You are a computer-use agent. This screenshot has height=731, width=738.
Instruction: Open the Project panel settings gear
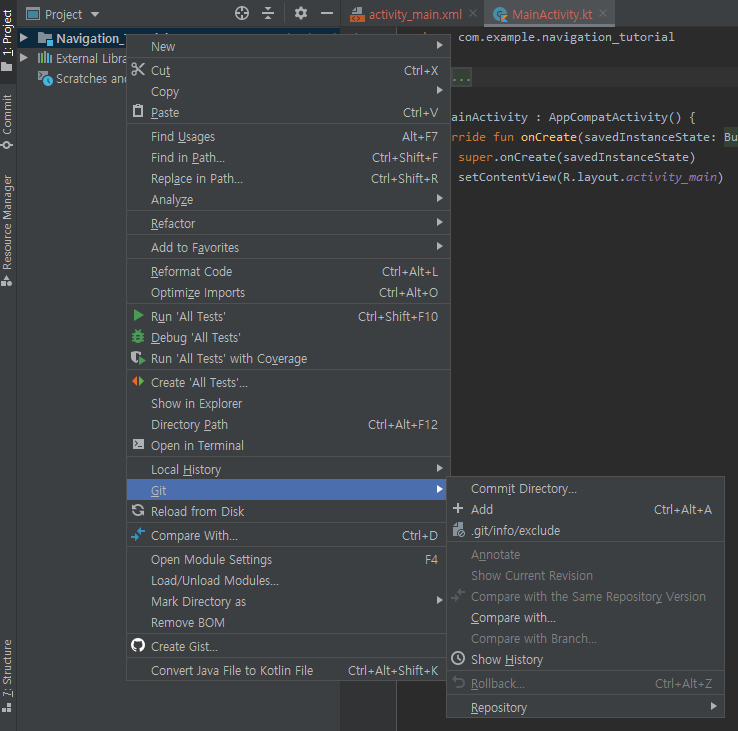point(301,14)
